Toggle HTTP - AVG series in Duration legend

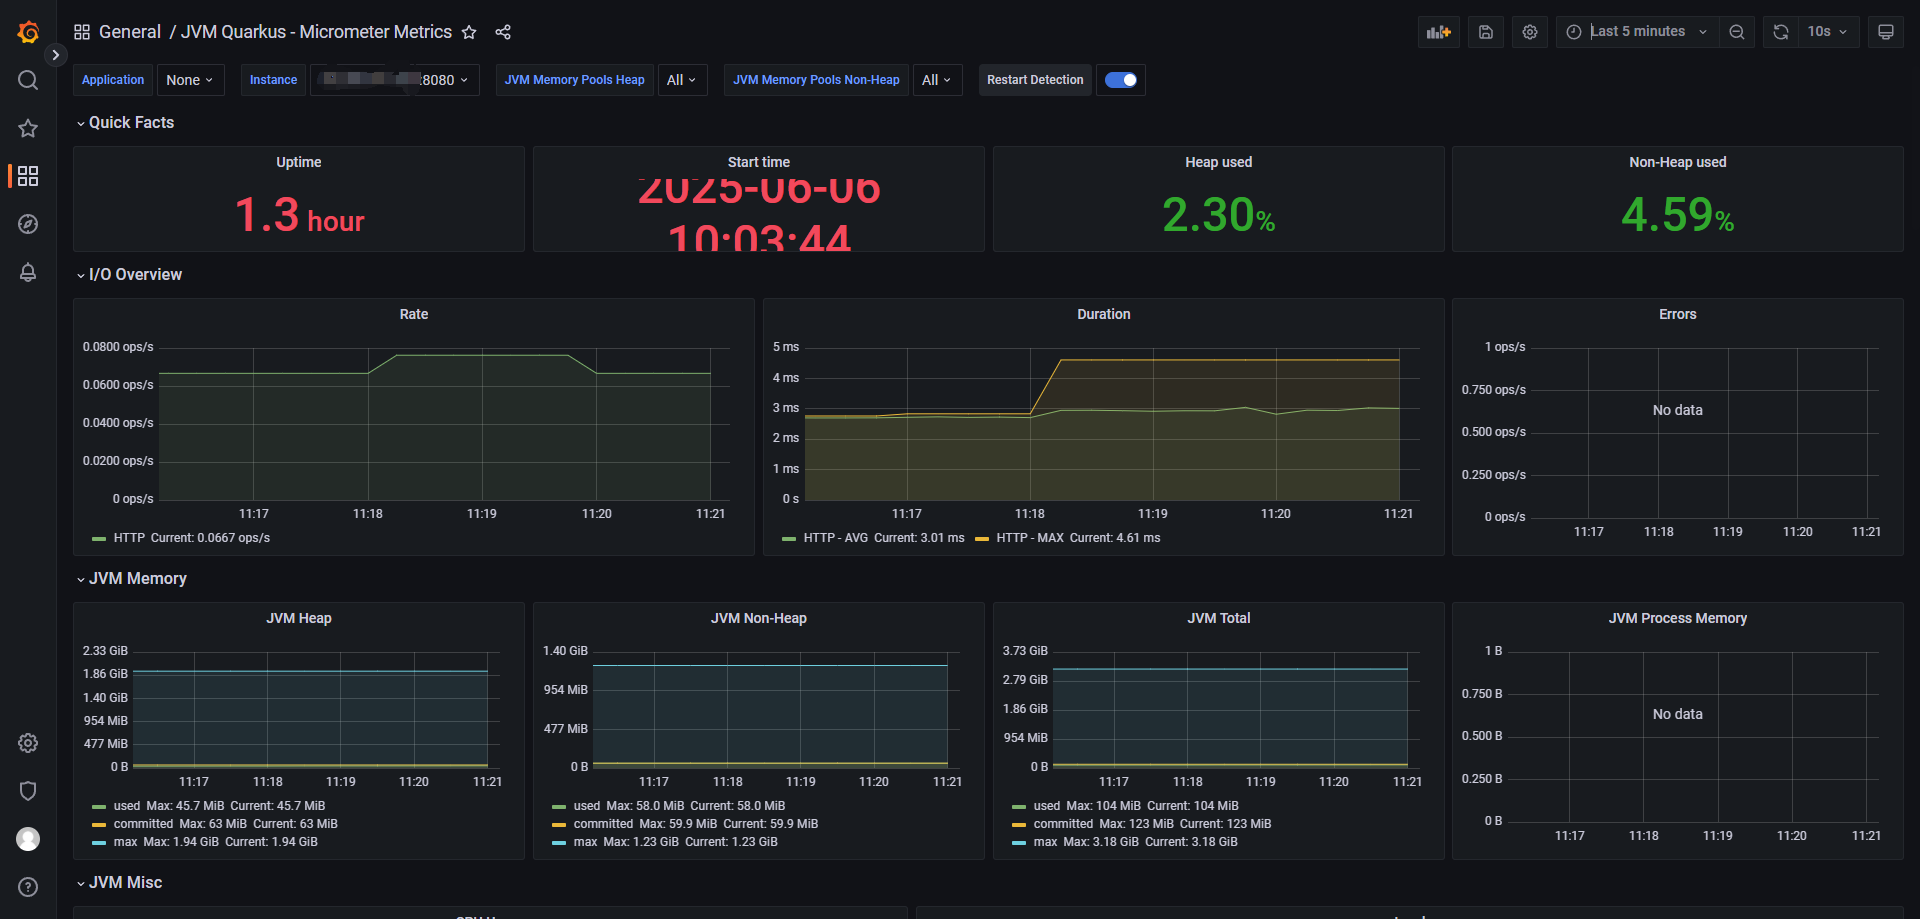point(836,538)
